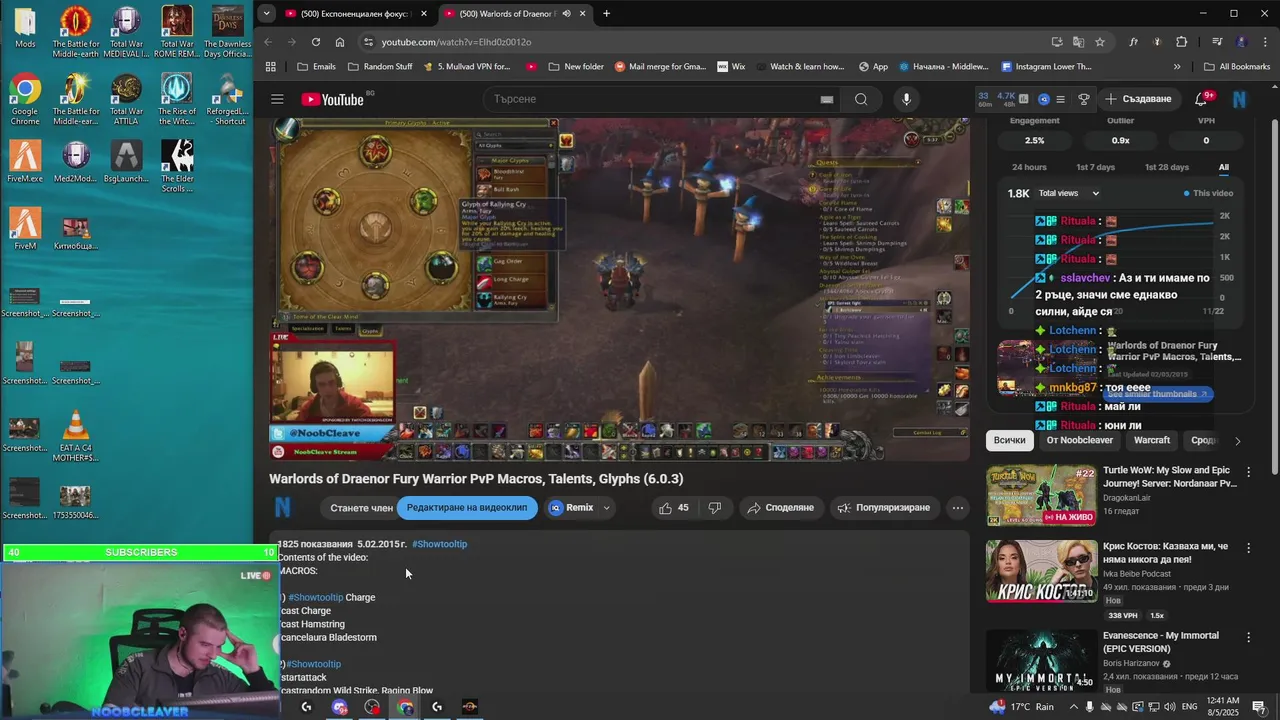Click the taskbar weather widget
The width and height of the screenshot is (1280, 720).
point(1021,707)
